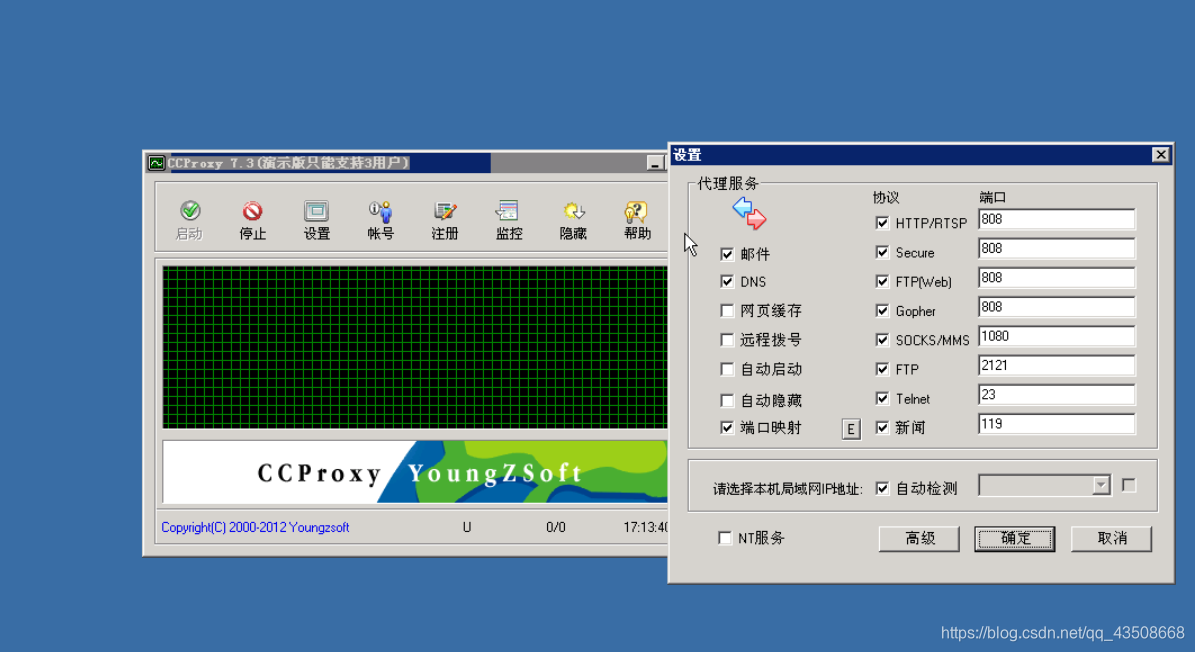Screen dimensions: 1195x652
Task: Enable the NT服务 checkbox
Action: (x=725, y=538)
